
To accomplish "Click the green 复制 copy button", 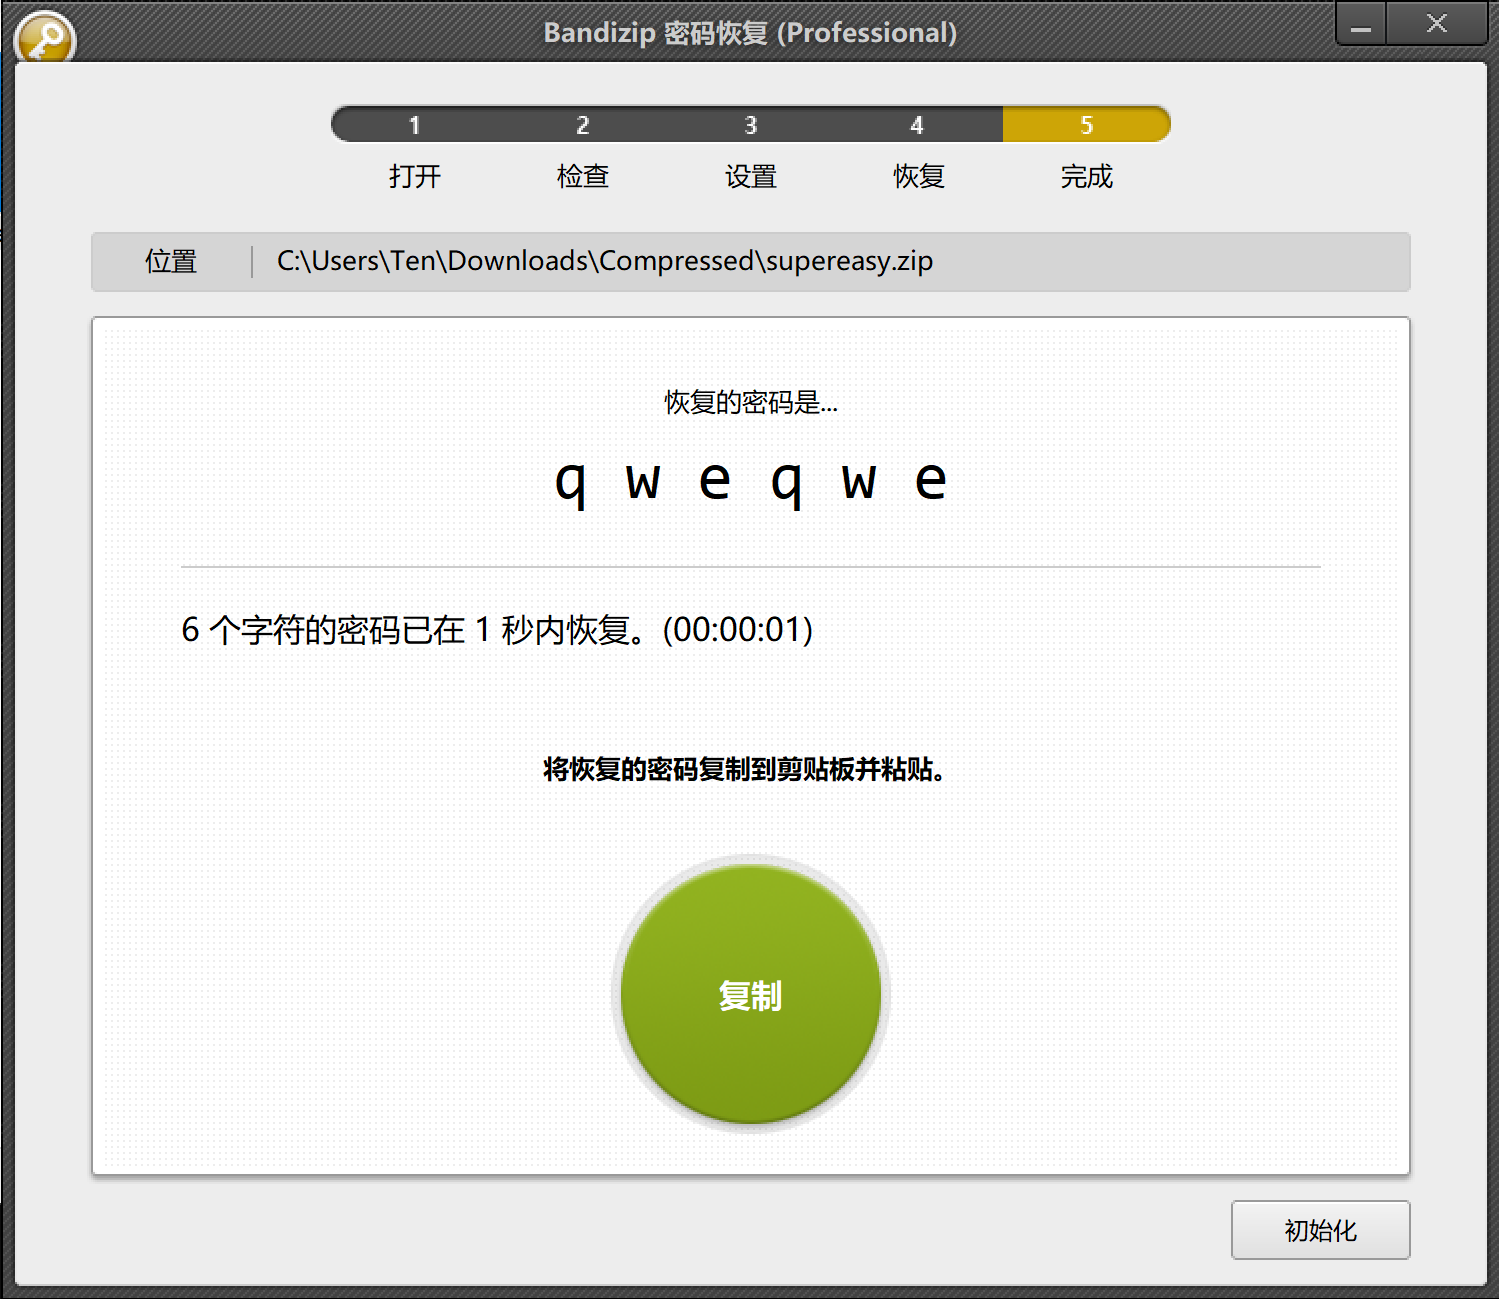I will (x=750, y=994).
